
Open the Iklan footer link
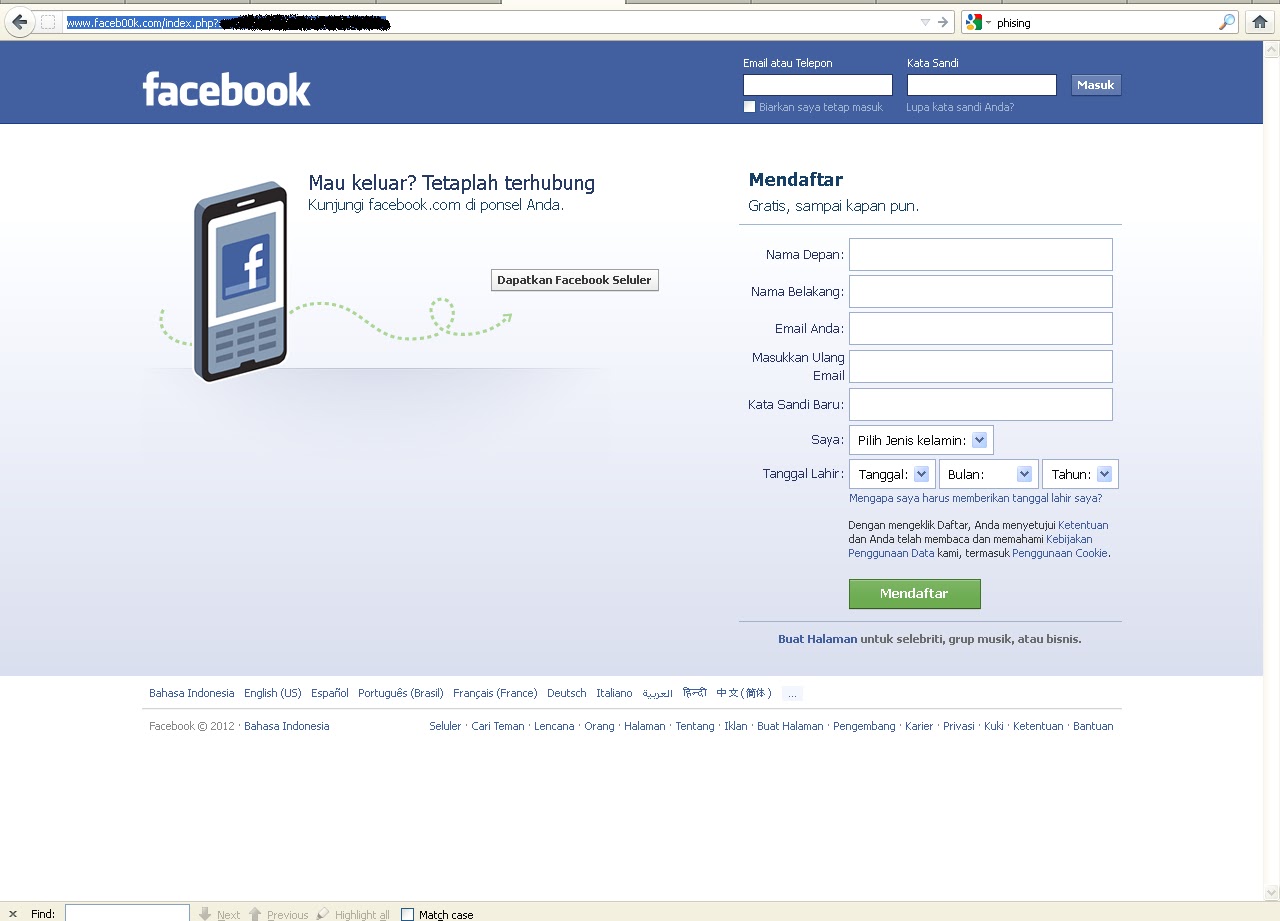pos(736,726)
